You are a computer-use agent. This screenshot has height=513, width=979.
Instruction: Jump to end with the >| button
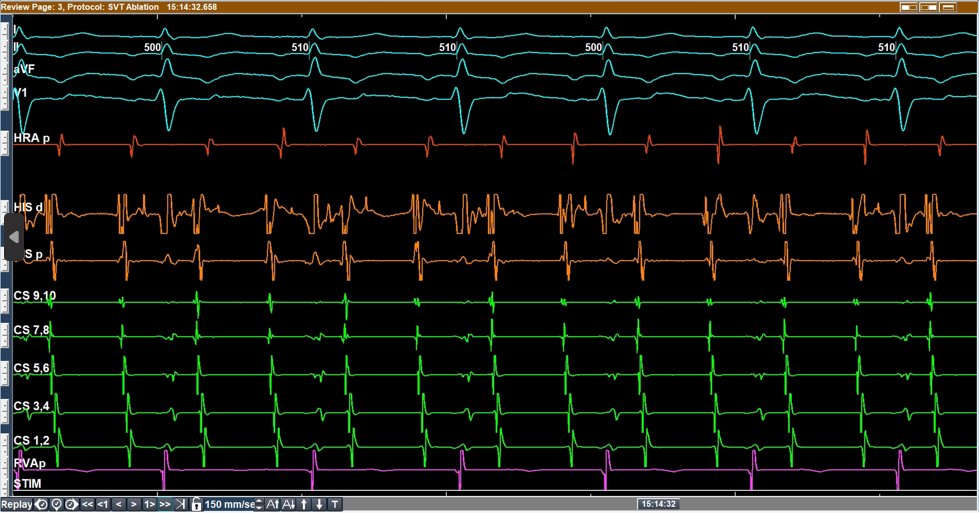pos(180,504)
